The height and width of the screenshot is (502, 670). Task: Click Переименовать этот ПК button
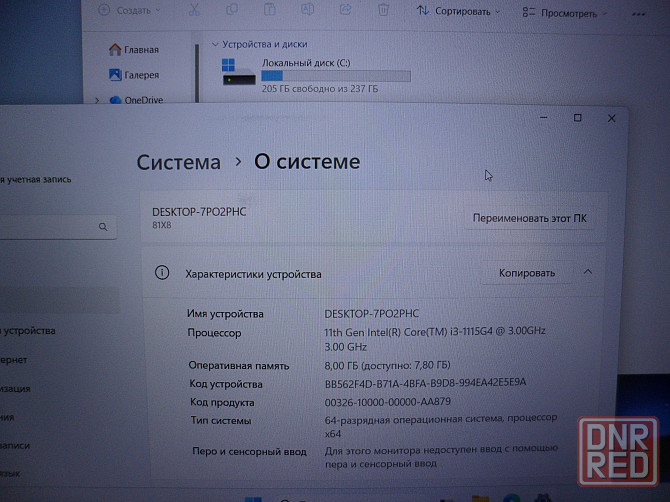(x=529, y=218)
